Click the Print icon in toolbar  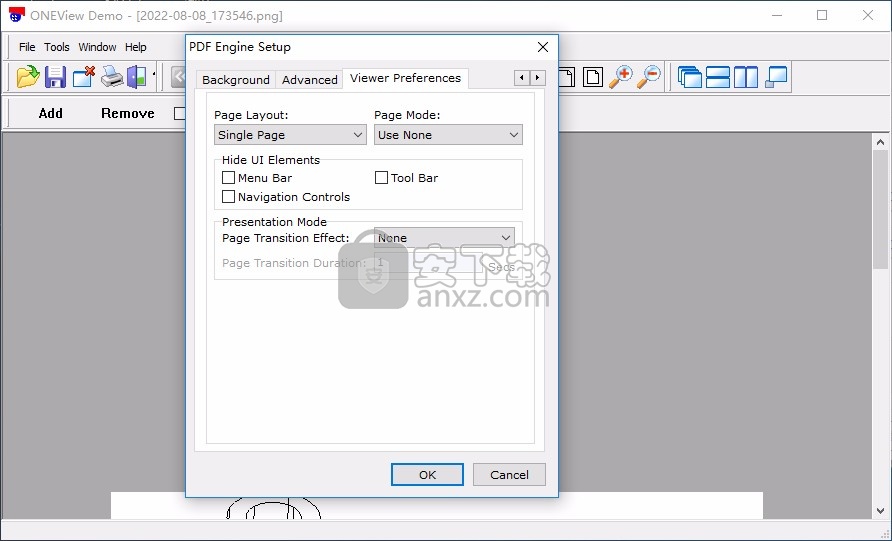click(112, 77)
